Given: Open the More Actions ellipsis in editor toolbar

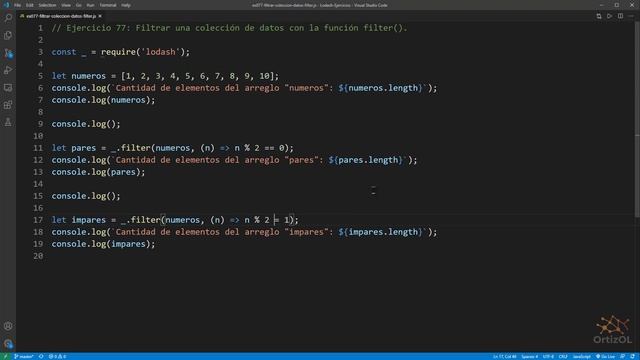Looking at the screenshot, I should [631, 16].
